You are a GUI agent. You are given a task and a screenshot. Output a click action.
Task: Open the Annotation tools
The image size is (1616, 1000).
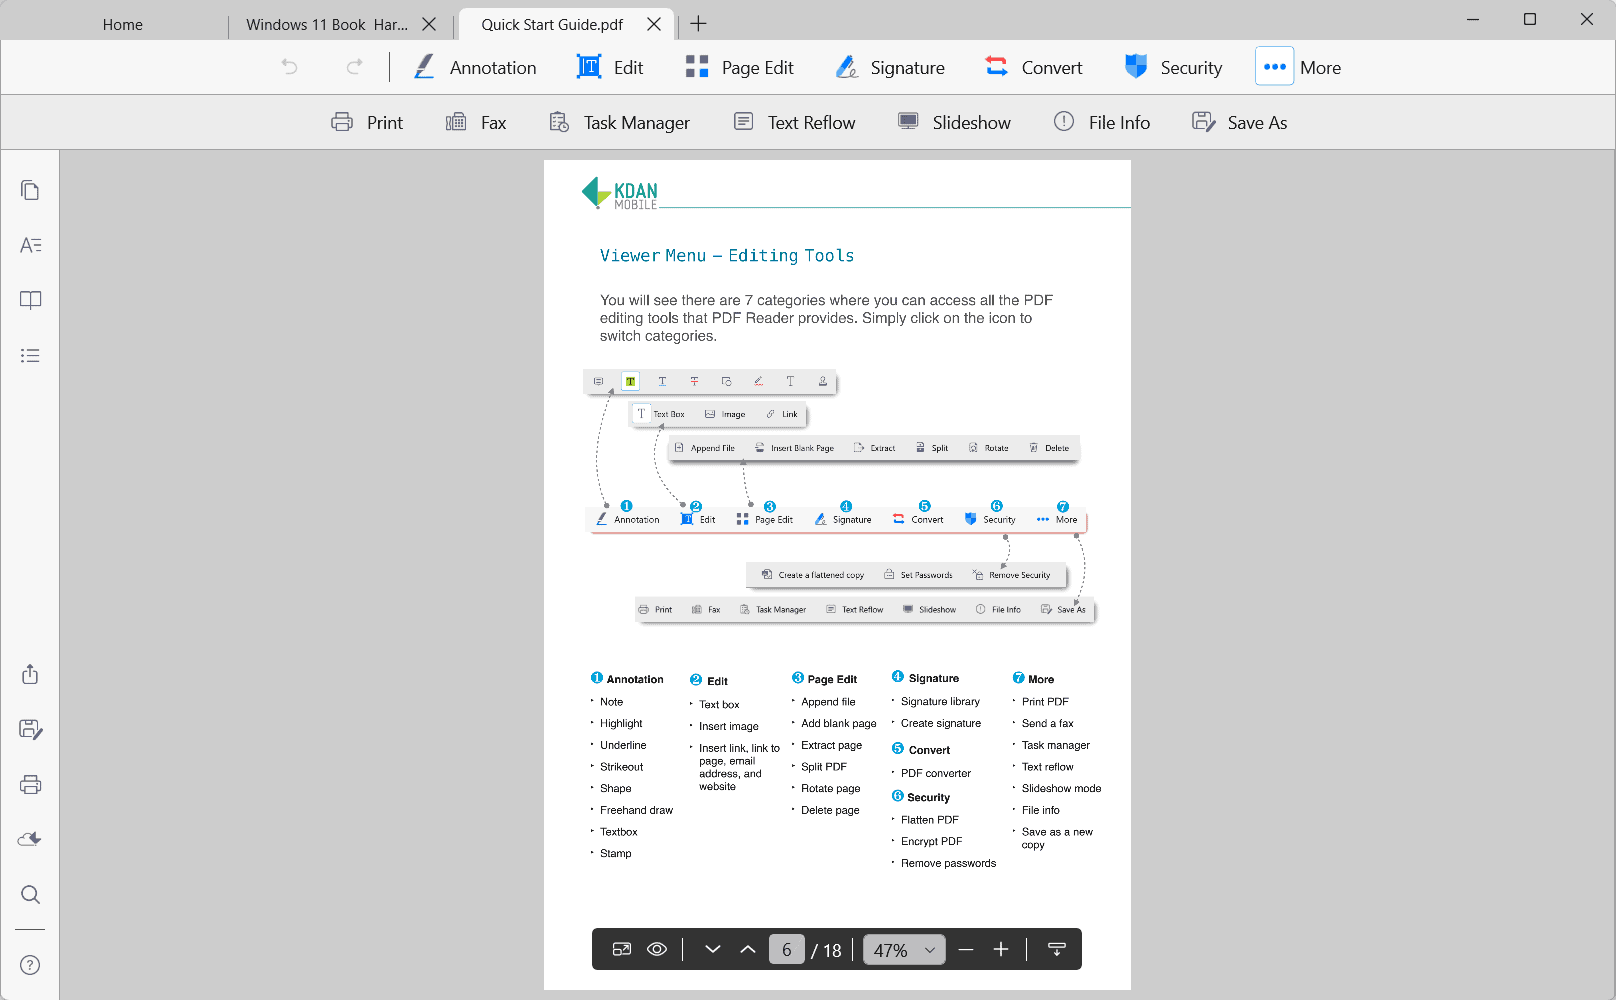click(475, 67)
